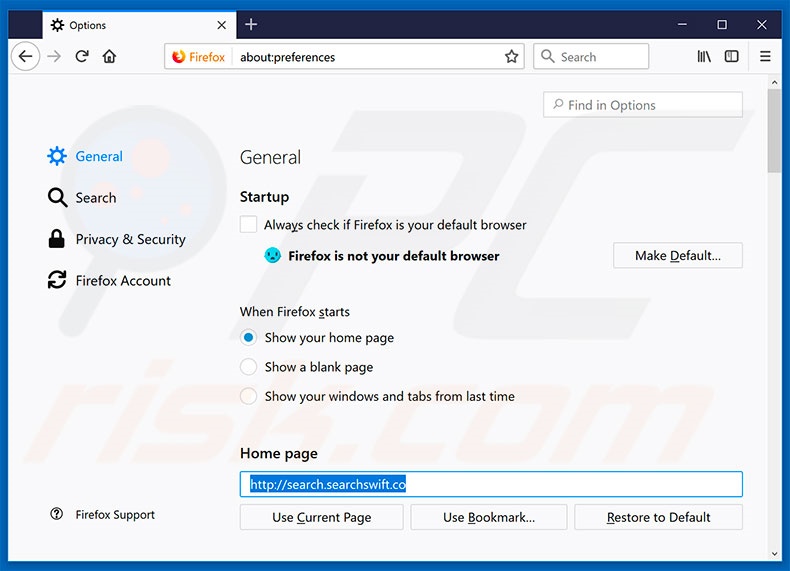Viewport: 790px width, 571px height.
Task: Reload the current page
Action: pyautogui.click(x=82, y=56)
